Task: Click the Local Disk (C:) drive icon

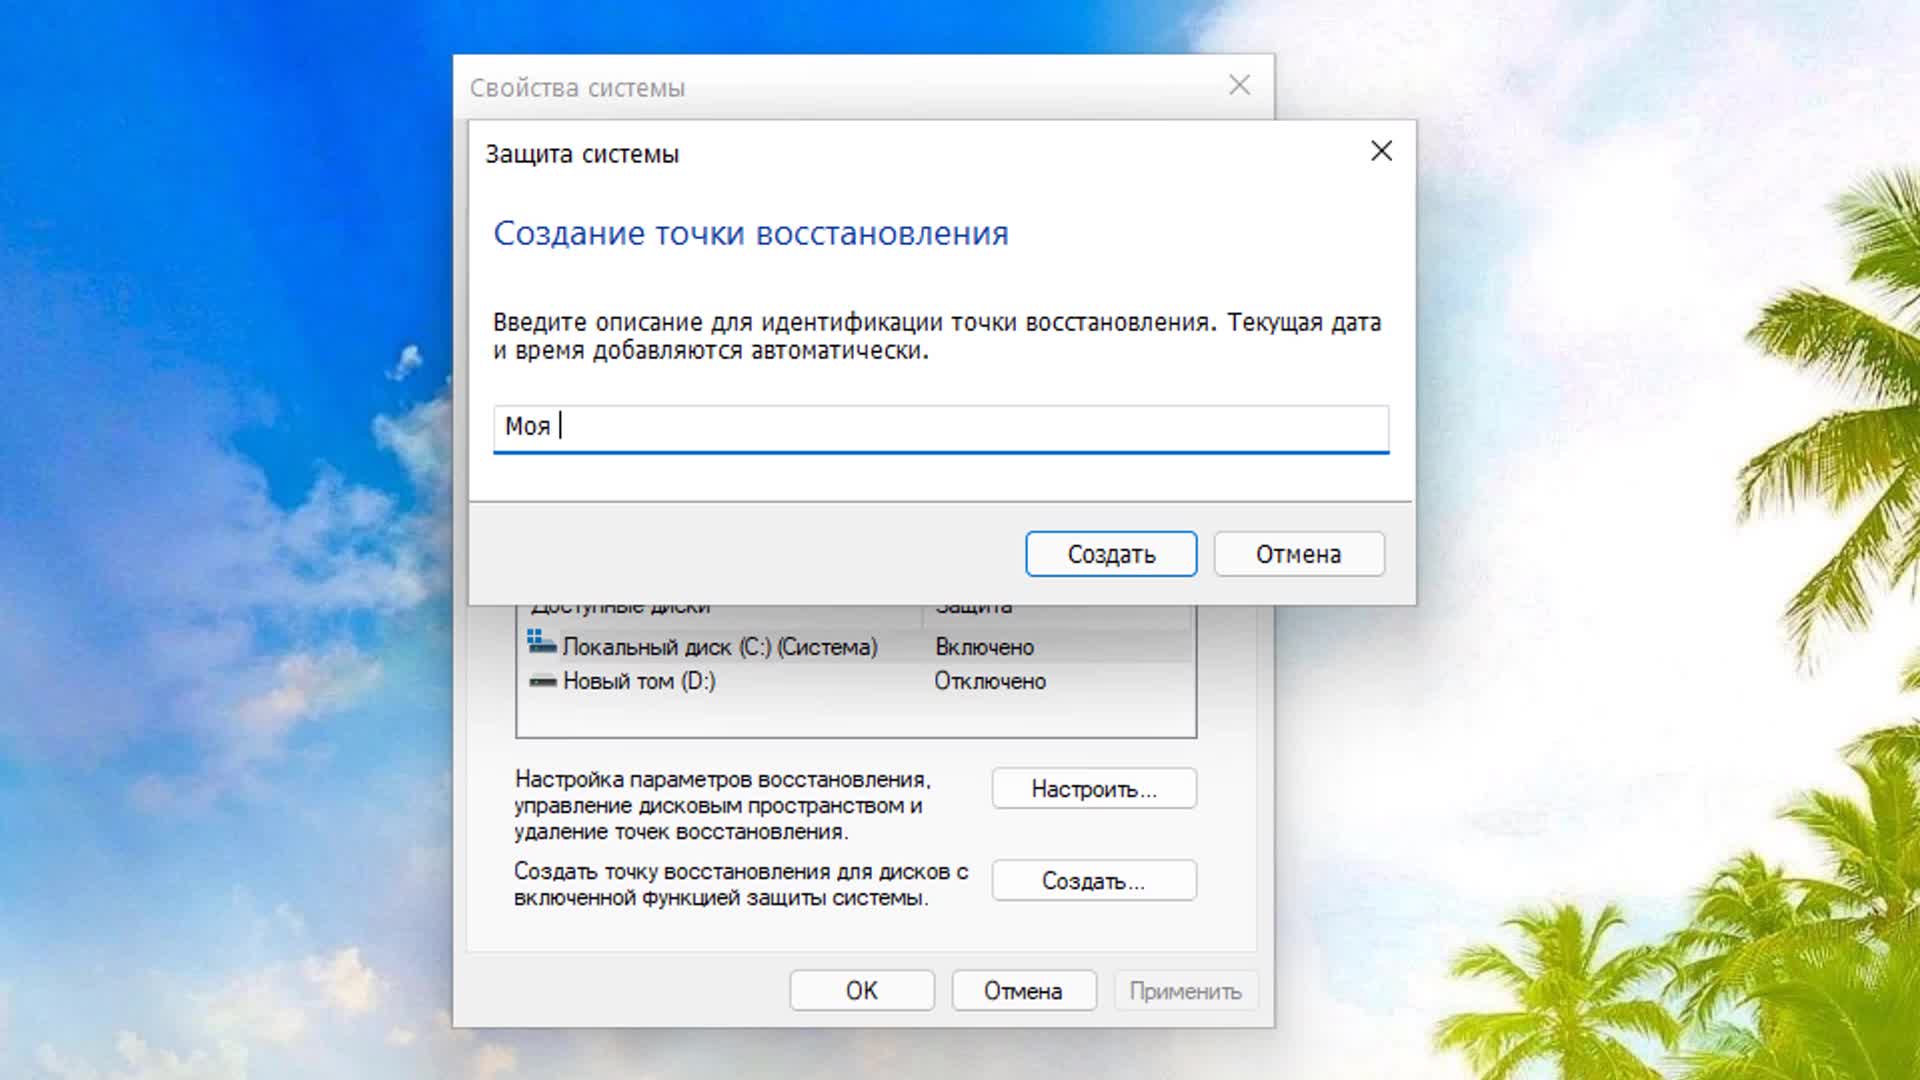Action: pos(541,643)
